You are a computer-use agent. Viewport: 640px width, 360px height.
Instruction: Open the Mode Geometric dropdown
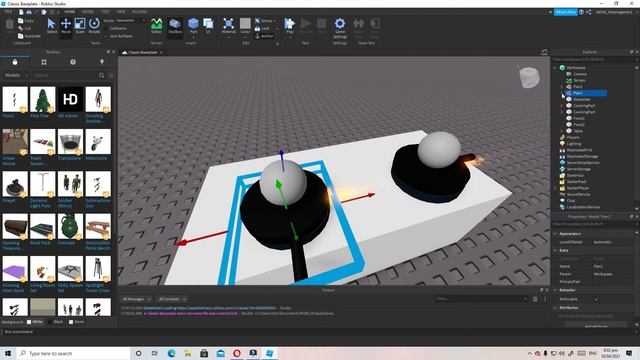click(130, 20)
